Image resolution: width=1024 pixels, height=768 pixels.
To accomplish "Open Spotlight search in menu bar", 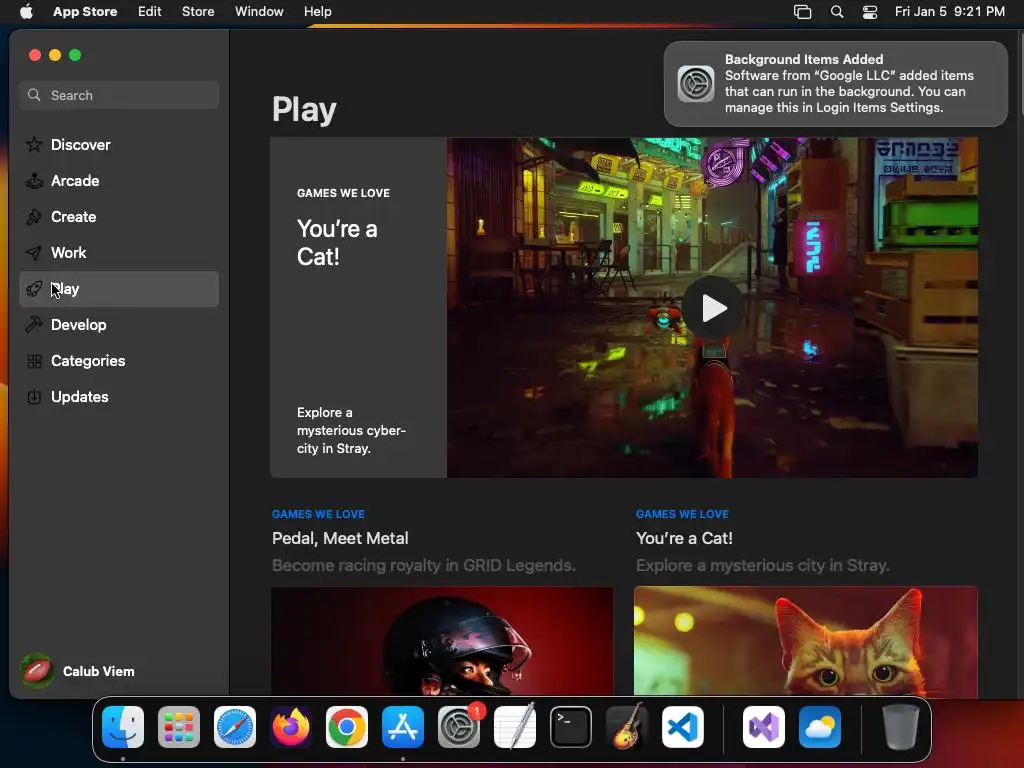I will (x=837, y=12).
